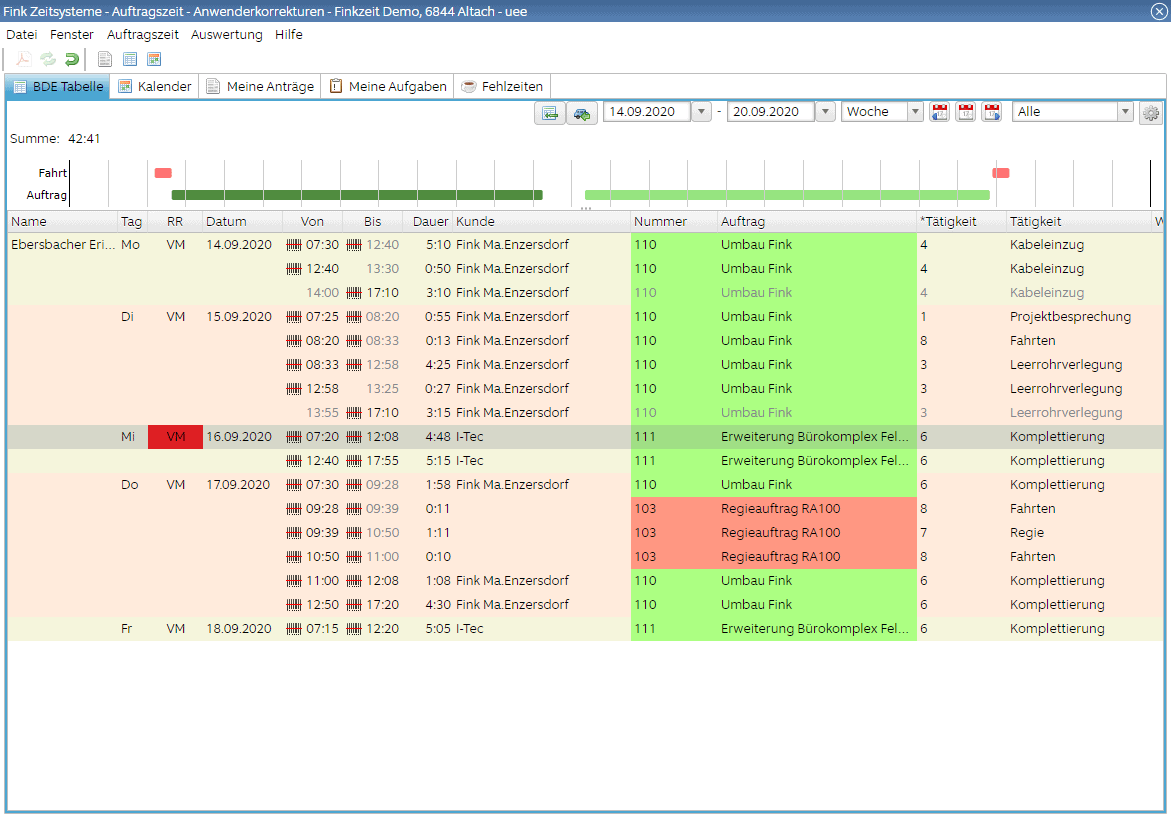Screen dimensions: 1171x818
Task: Click the blue table icon in the toolbar
Action: [130, 59]
